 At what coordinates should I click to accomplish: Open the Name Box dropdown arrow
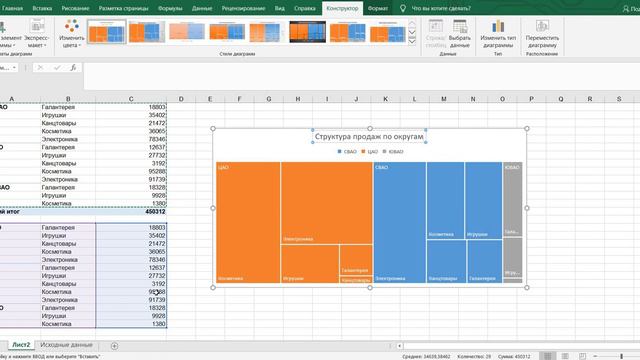pyautogui.click(x=14, y=68)
